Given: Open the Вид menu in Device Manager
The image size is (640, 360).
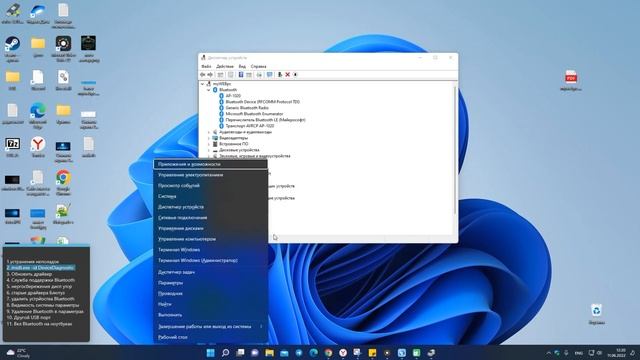Looking at the screenshot, I should [242, 66].
